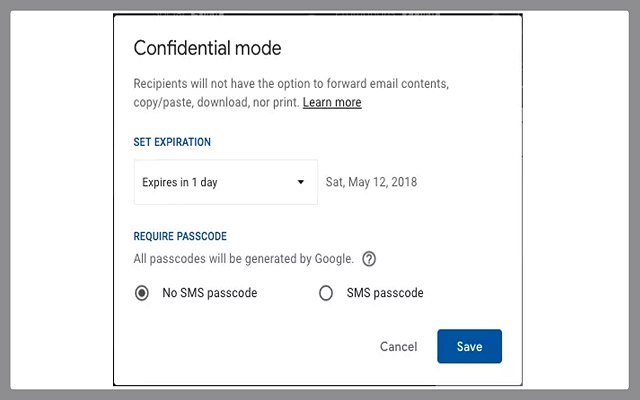Click the dropdown arrow in expiration box

pyautogui.click(x=300, y=182)
